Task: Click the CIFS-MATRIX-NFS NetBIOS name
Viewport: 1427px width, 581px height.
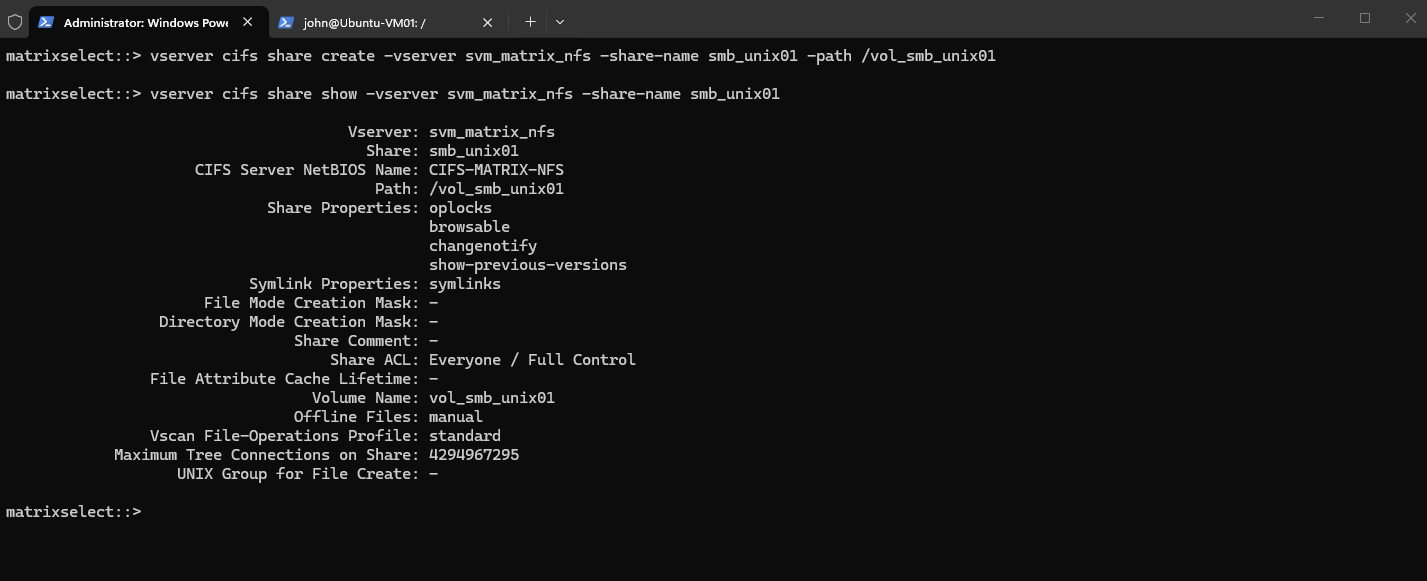Action: (x=496, y=170)
